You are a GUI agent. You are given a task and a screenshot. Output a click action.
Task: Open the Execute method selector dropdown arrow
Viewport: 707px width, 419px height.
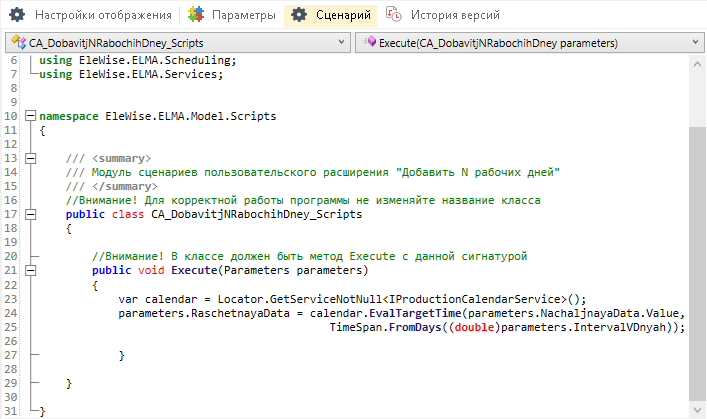tap(692, 43)
